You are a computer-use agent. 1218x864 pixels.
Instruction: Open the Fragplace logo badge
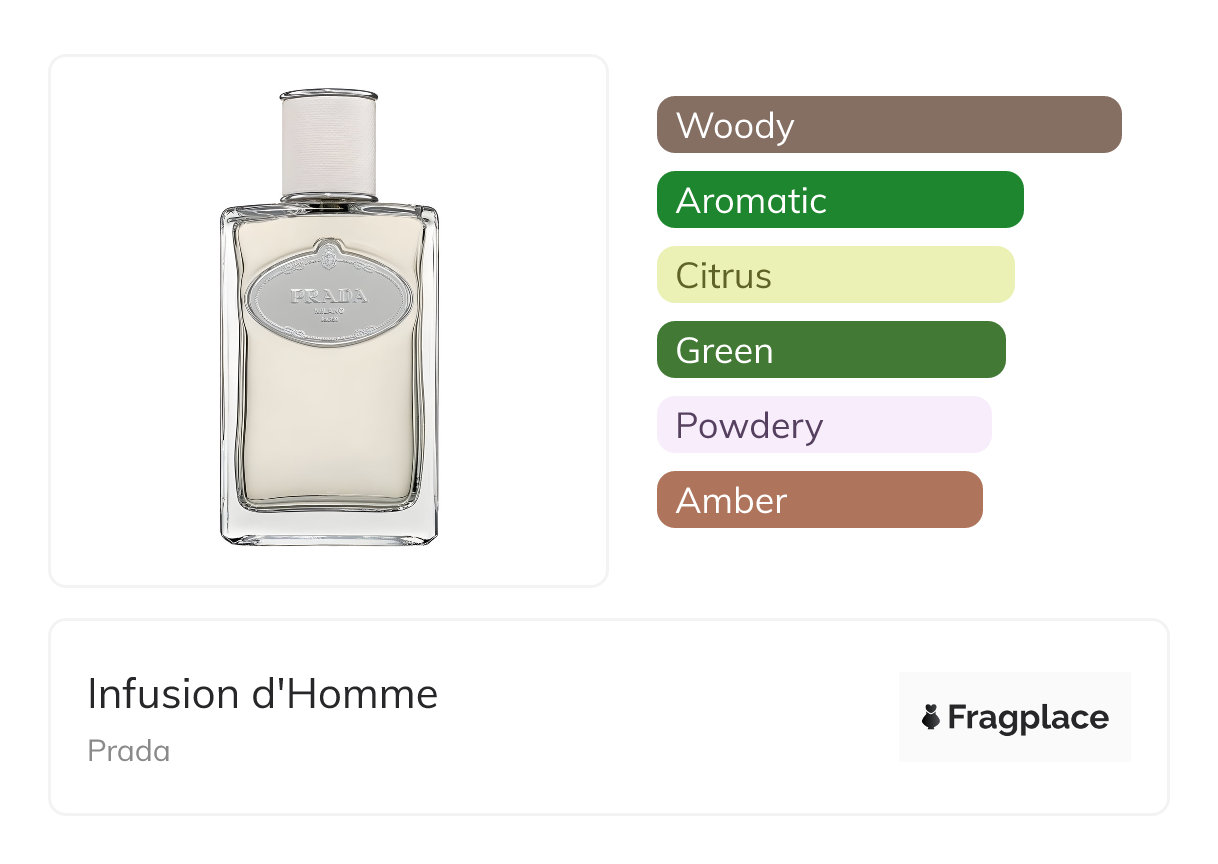coord(1014,717)
